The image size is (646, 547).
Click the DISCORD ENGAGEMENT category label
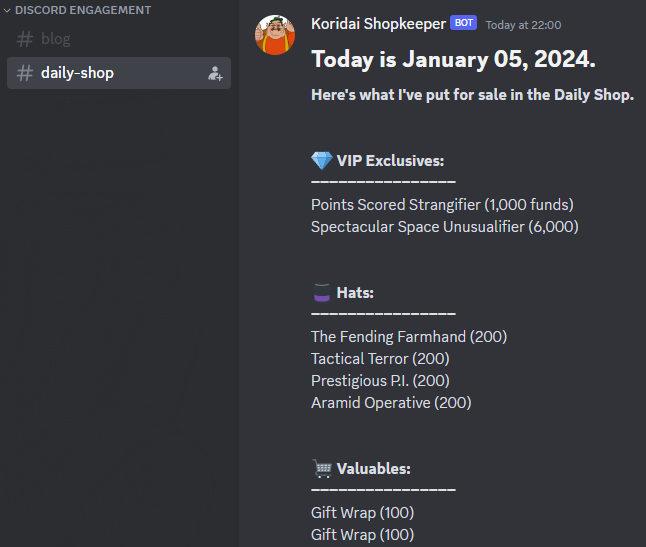pyautogui.click(x=83, y=10)
